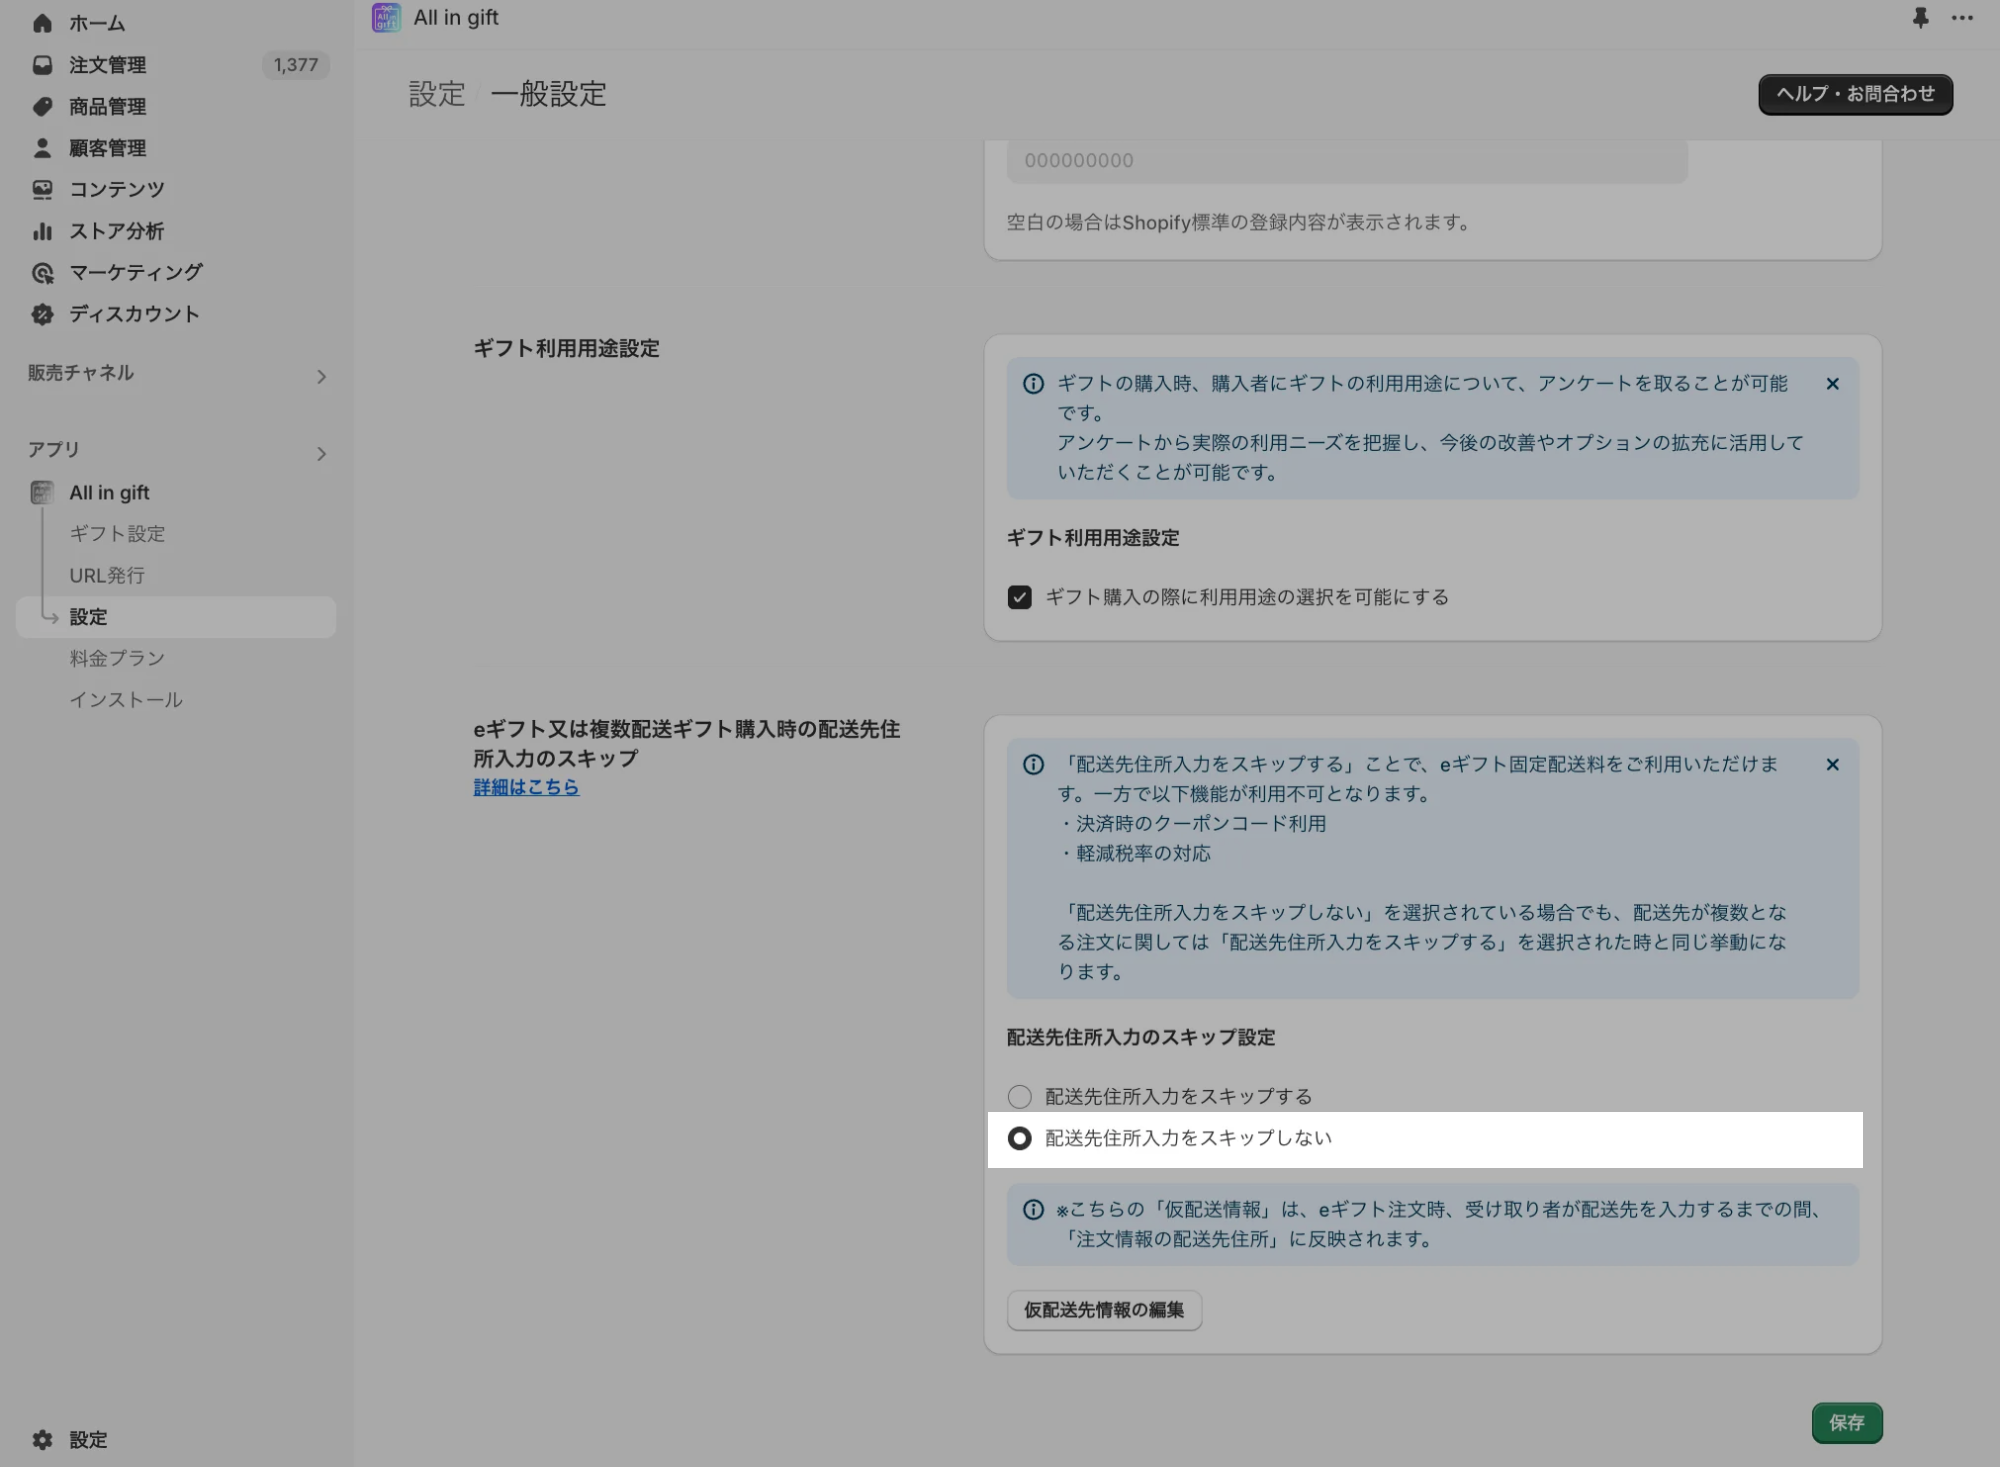Expand the 販売チャネル section chevron

tap(321, 377)
